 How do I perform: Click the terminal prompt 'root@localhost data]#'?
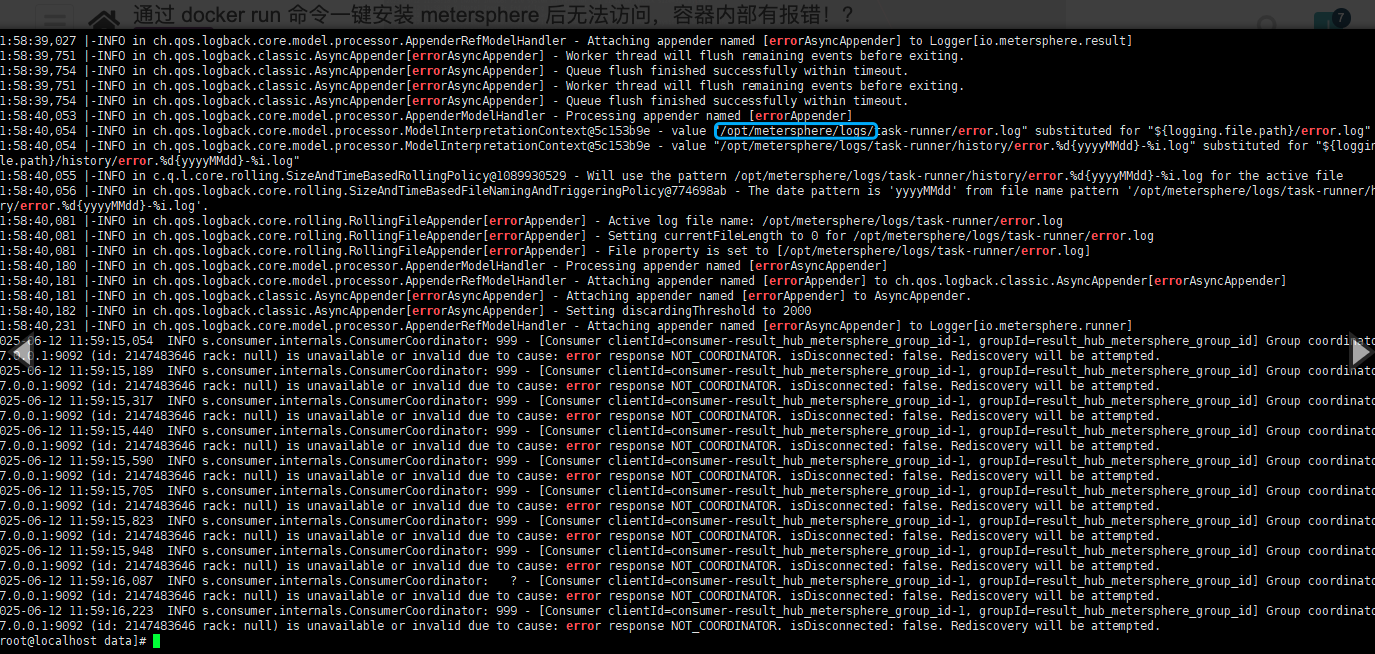tap(74, 641)
